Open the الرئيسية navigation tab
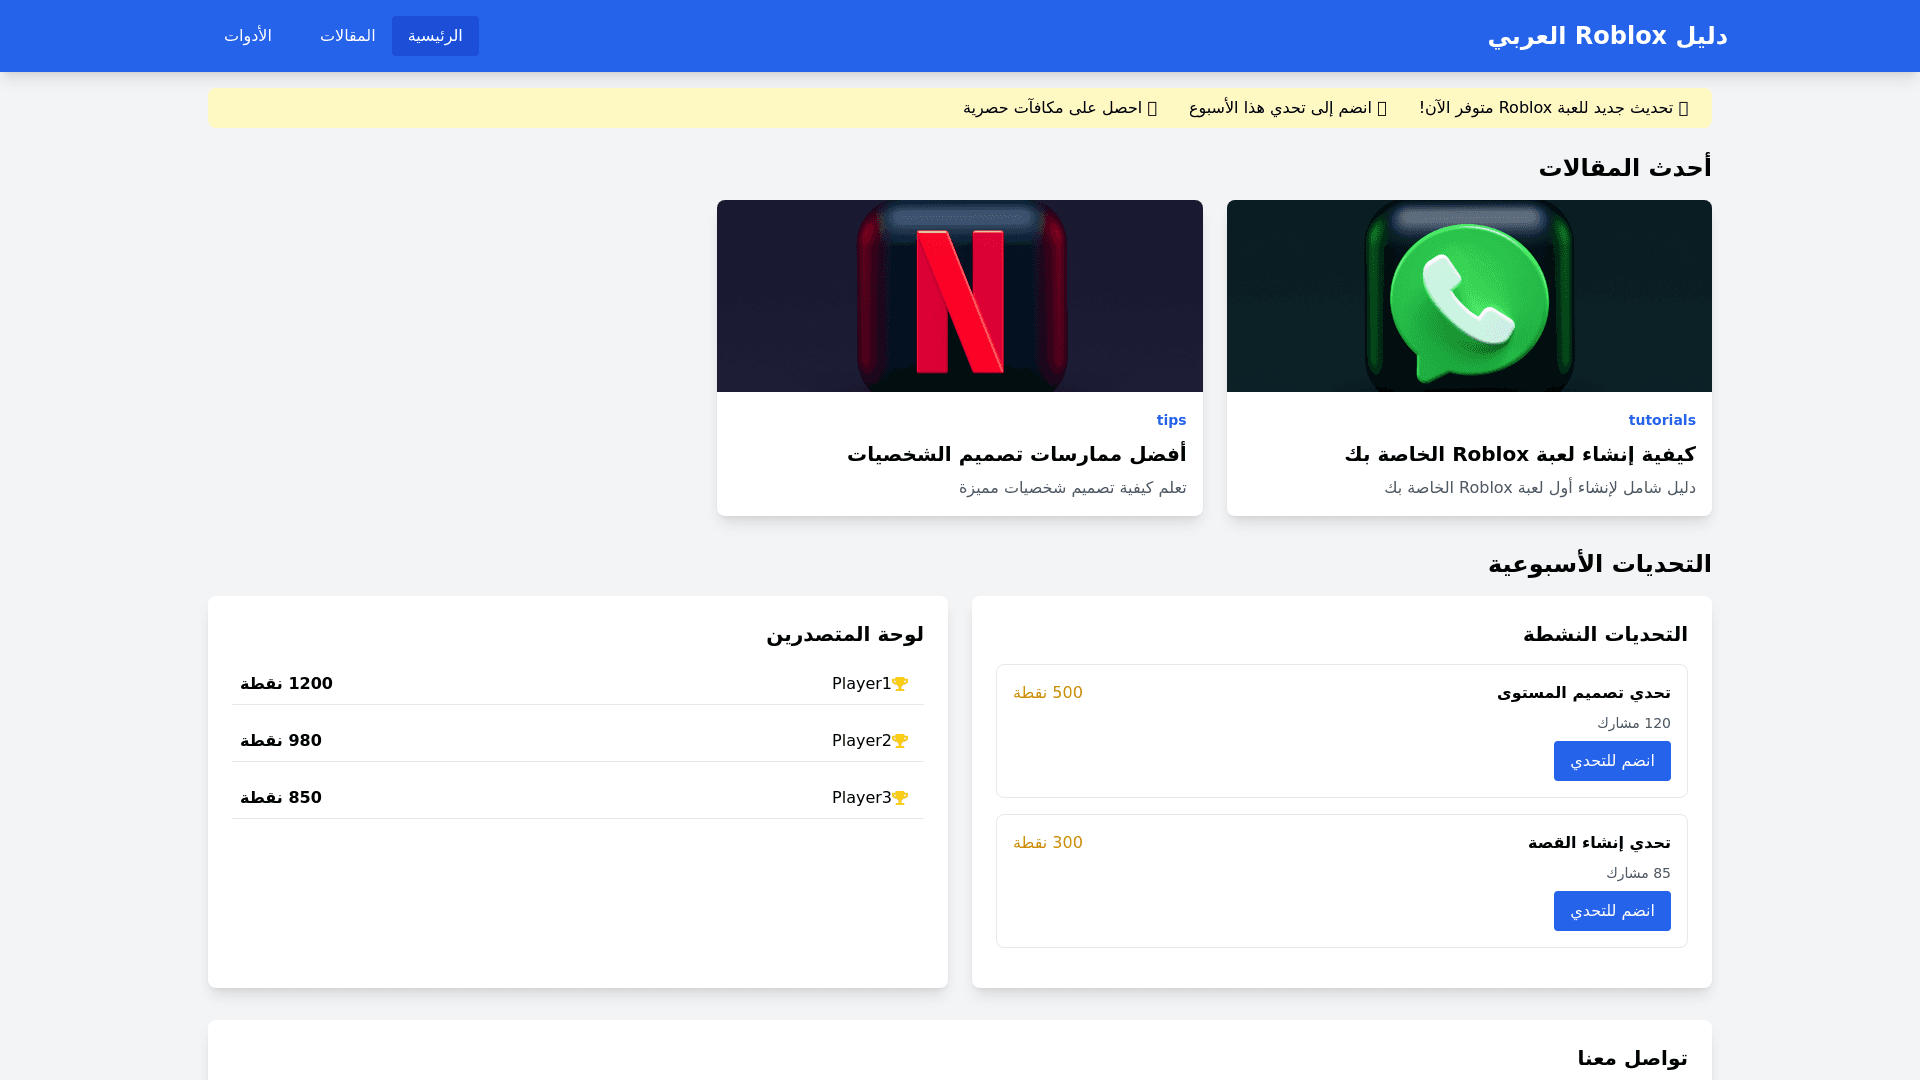The image size is (1920, 1080). (x=435, y=36)
